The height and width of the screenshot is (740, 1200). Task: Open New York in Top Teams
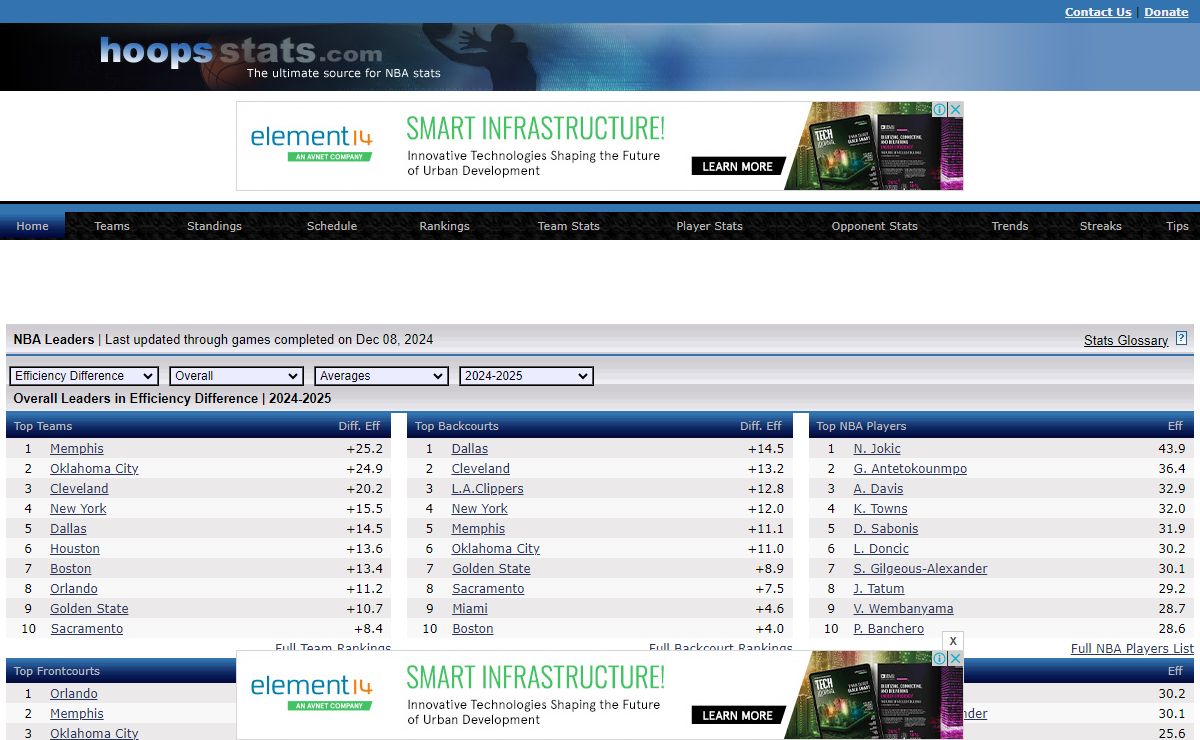pyautogui.click(x=78, y=508)
